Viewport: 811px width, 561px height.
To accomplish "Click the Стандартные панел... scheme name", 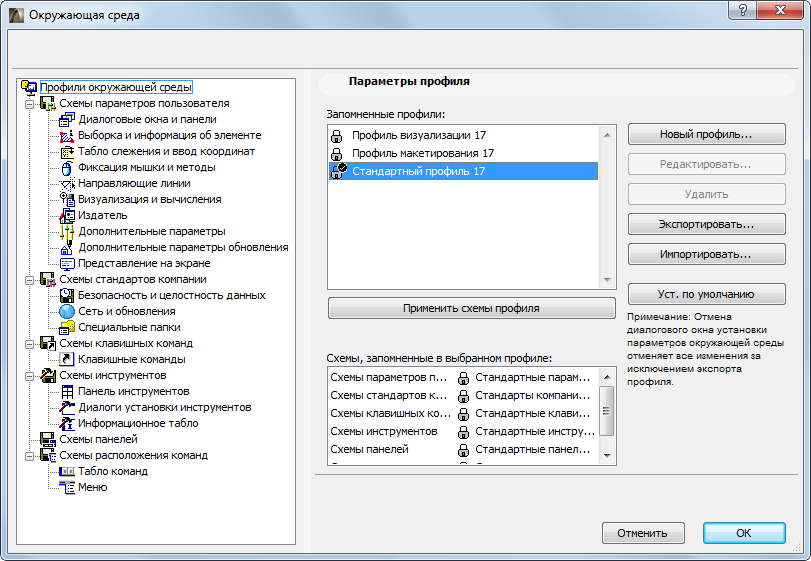I will pos(533,449).
